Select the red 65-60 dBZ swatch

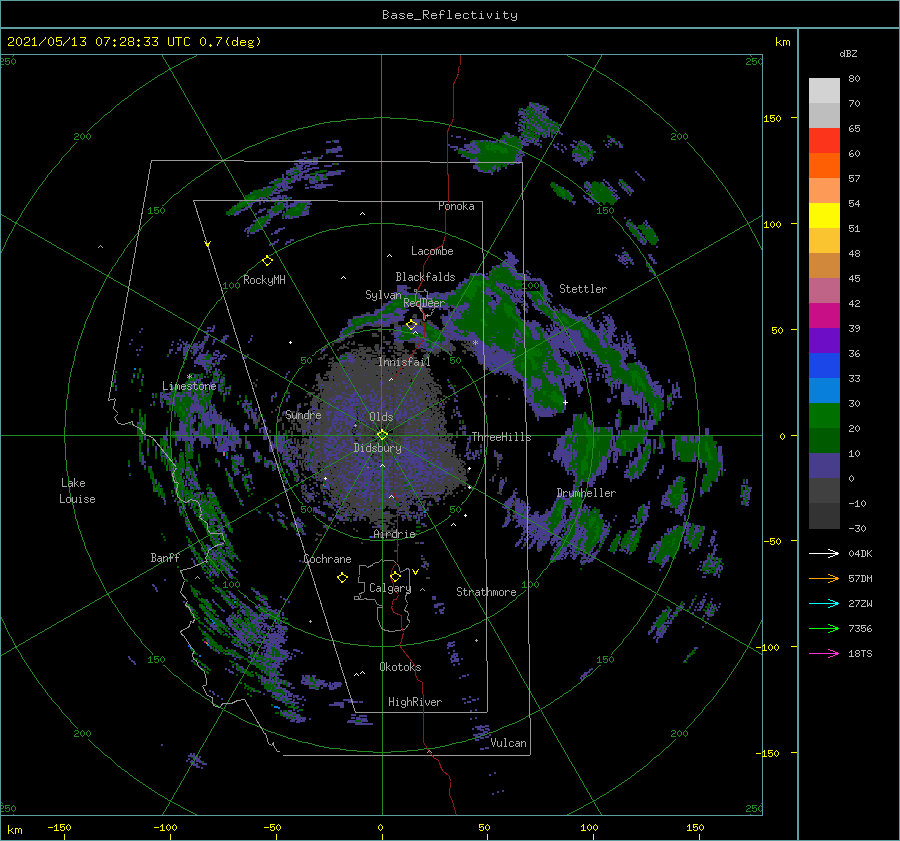coord(824,140)
